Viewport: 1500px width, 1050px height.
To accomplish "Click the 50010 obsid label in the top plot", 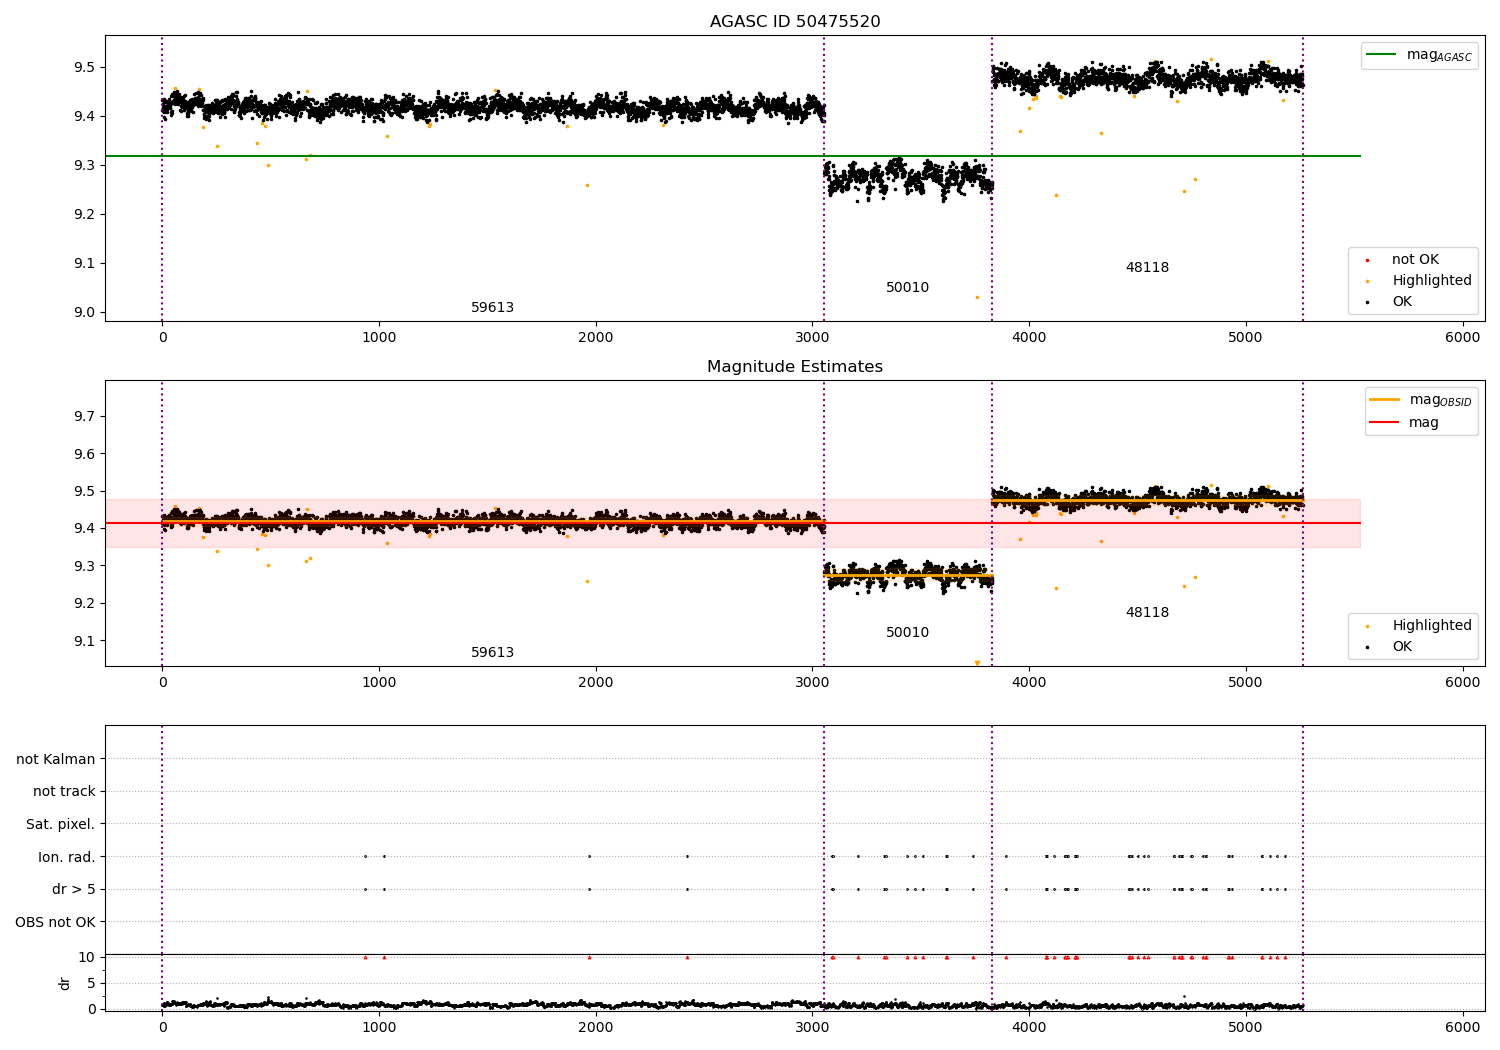I will click(907, 288).
